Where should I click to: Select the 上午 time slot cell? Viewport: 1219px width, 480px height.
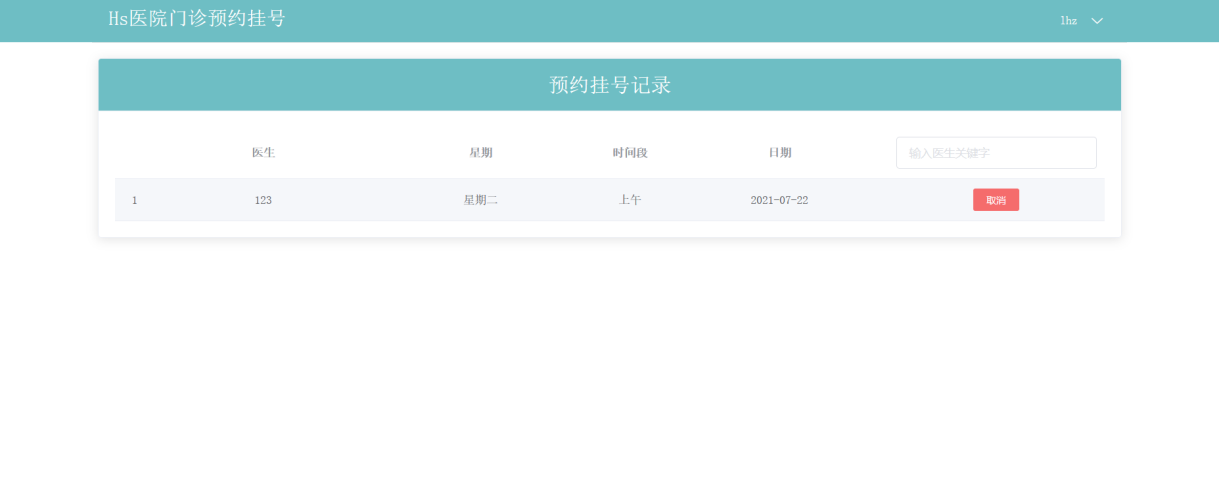(630, 200)
